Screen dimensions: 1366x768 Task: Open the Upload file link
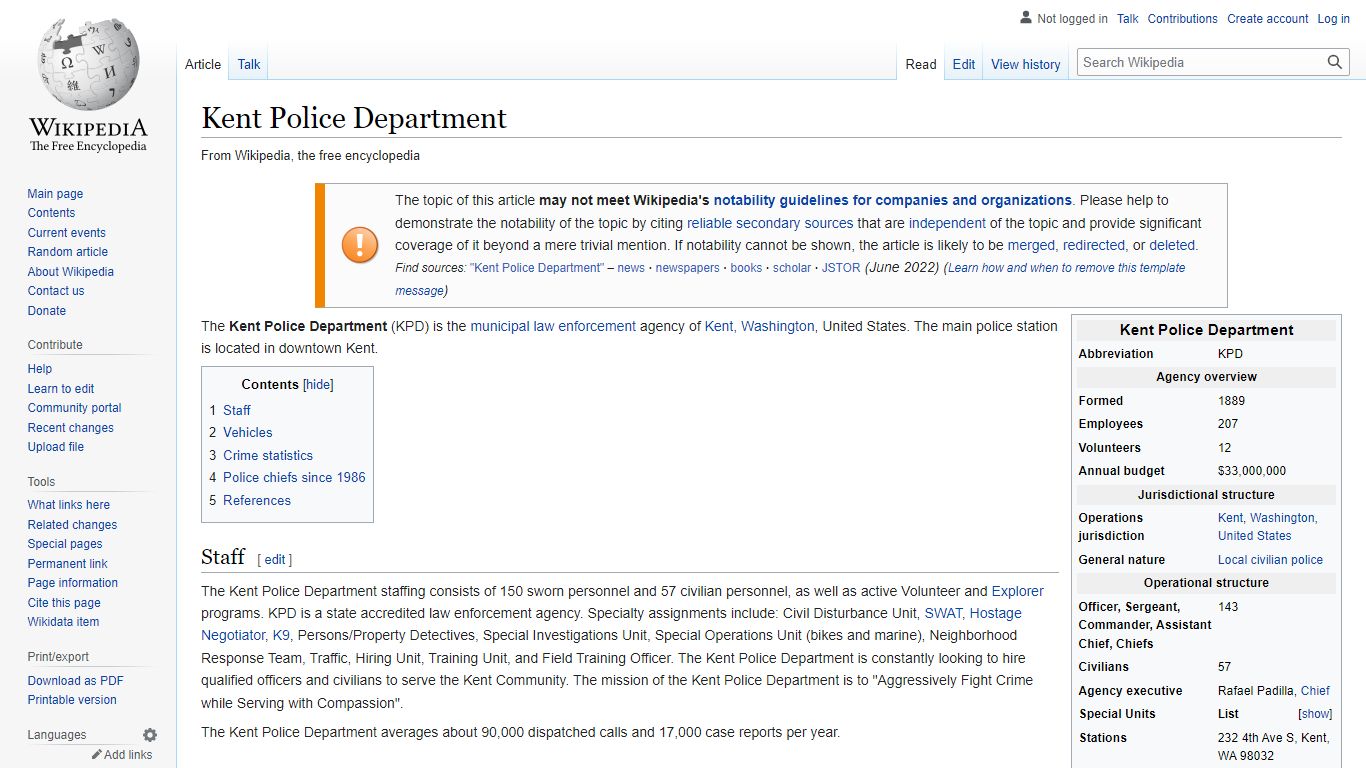click(x=55, y=447)
